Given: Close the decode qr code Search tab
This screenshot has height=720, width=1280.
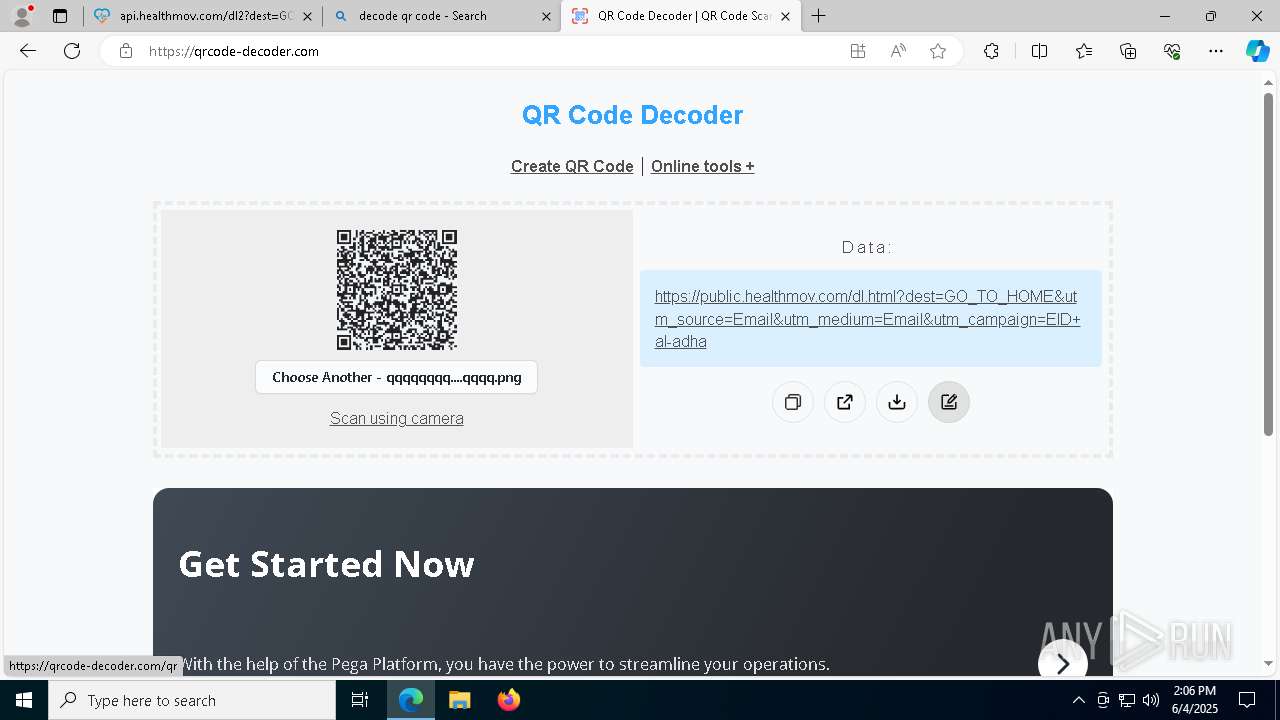Looking at the screenshot, I should click(x=546, y=16).
